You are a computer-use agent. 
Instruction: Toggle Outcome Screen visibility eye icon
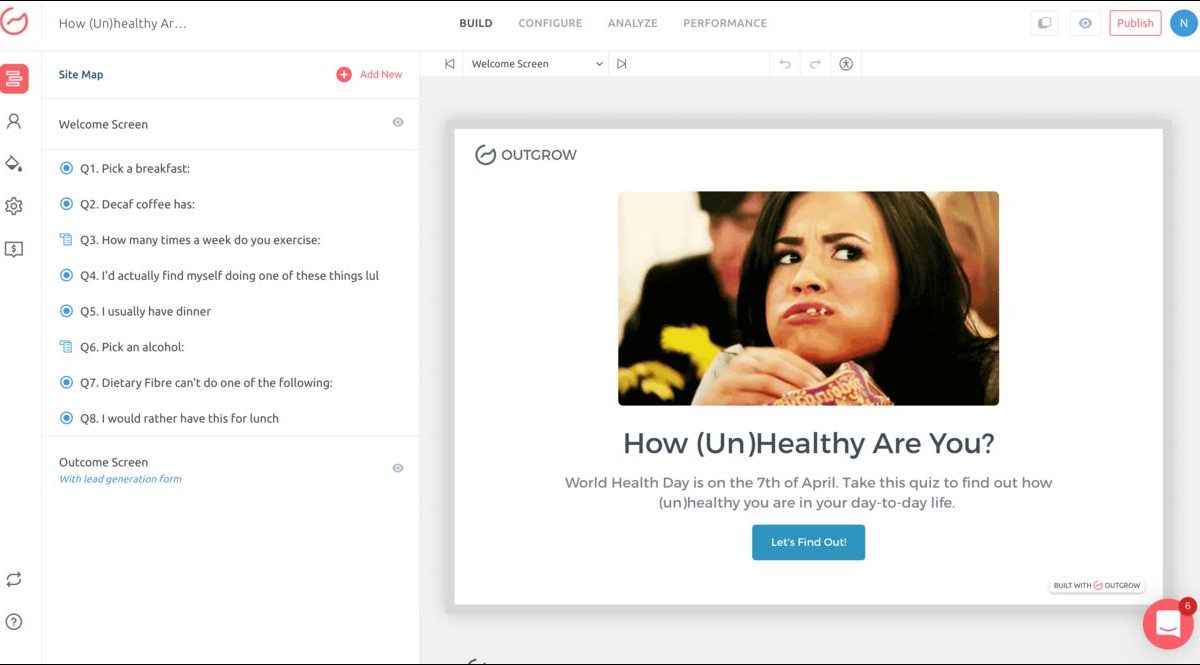coord(398,468)
